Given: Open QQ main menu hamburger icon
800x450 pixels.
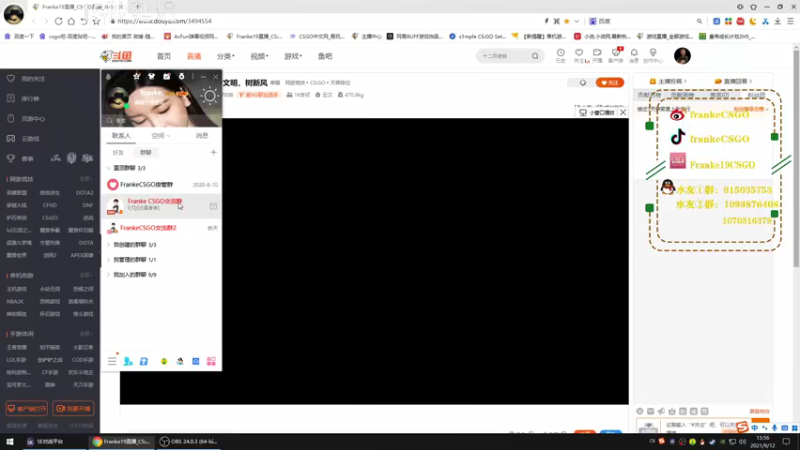Looking at the screenshot, I should click(112, 361).
